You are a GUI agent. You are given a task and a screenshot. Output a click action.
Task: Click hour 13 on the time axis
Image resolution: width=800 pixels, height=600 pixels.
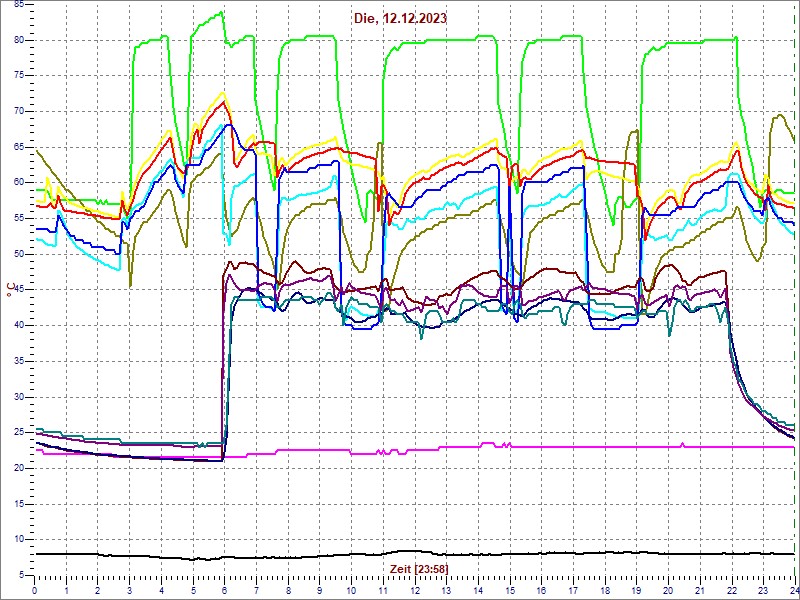pyautogui.click(x=447, y=588)
